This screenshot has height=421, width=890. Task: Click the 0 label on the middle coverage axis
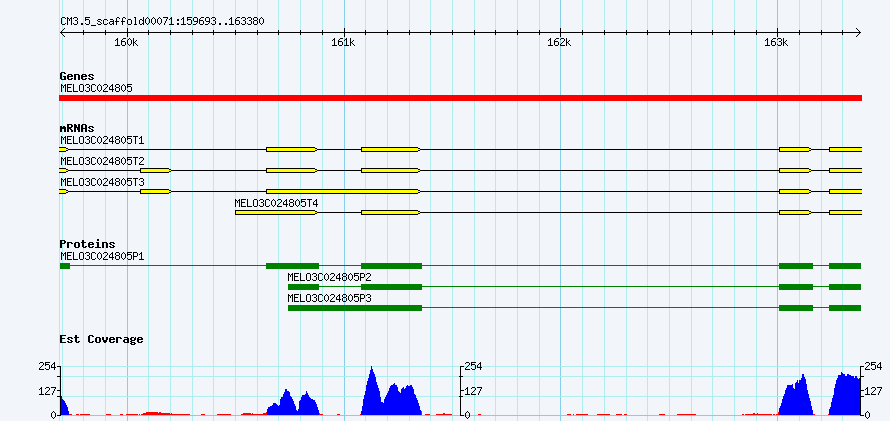(468, 415)
